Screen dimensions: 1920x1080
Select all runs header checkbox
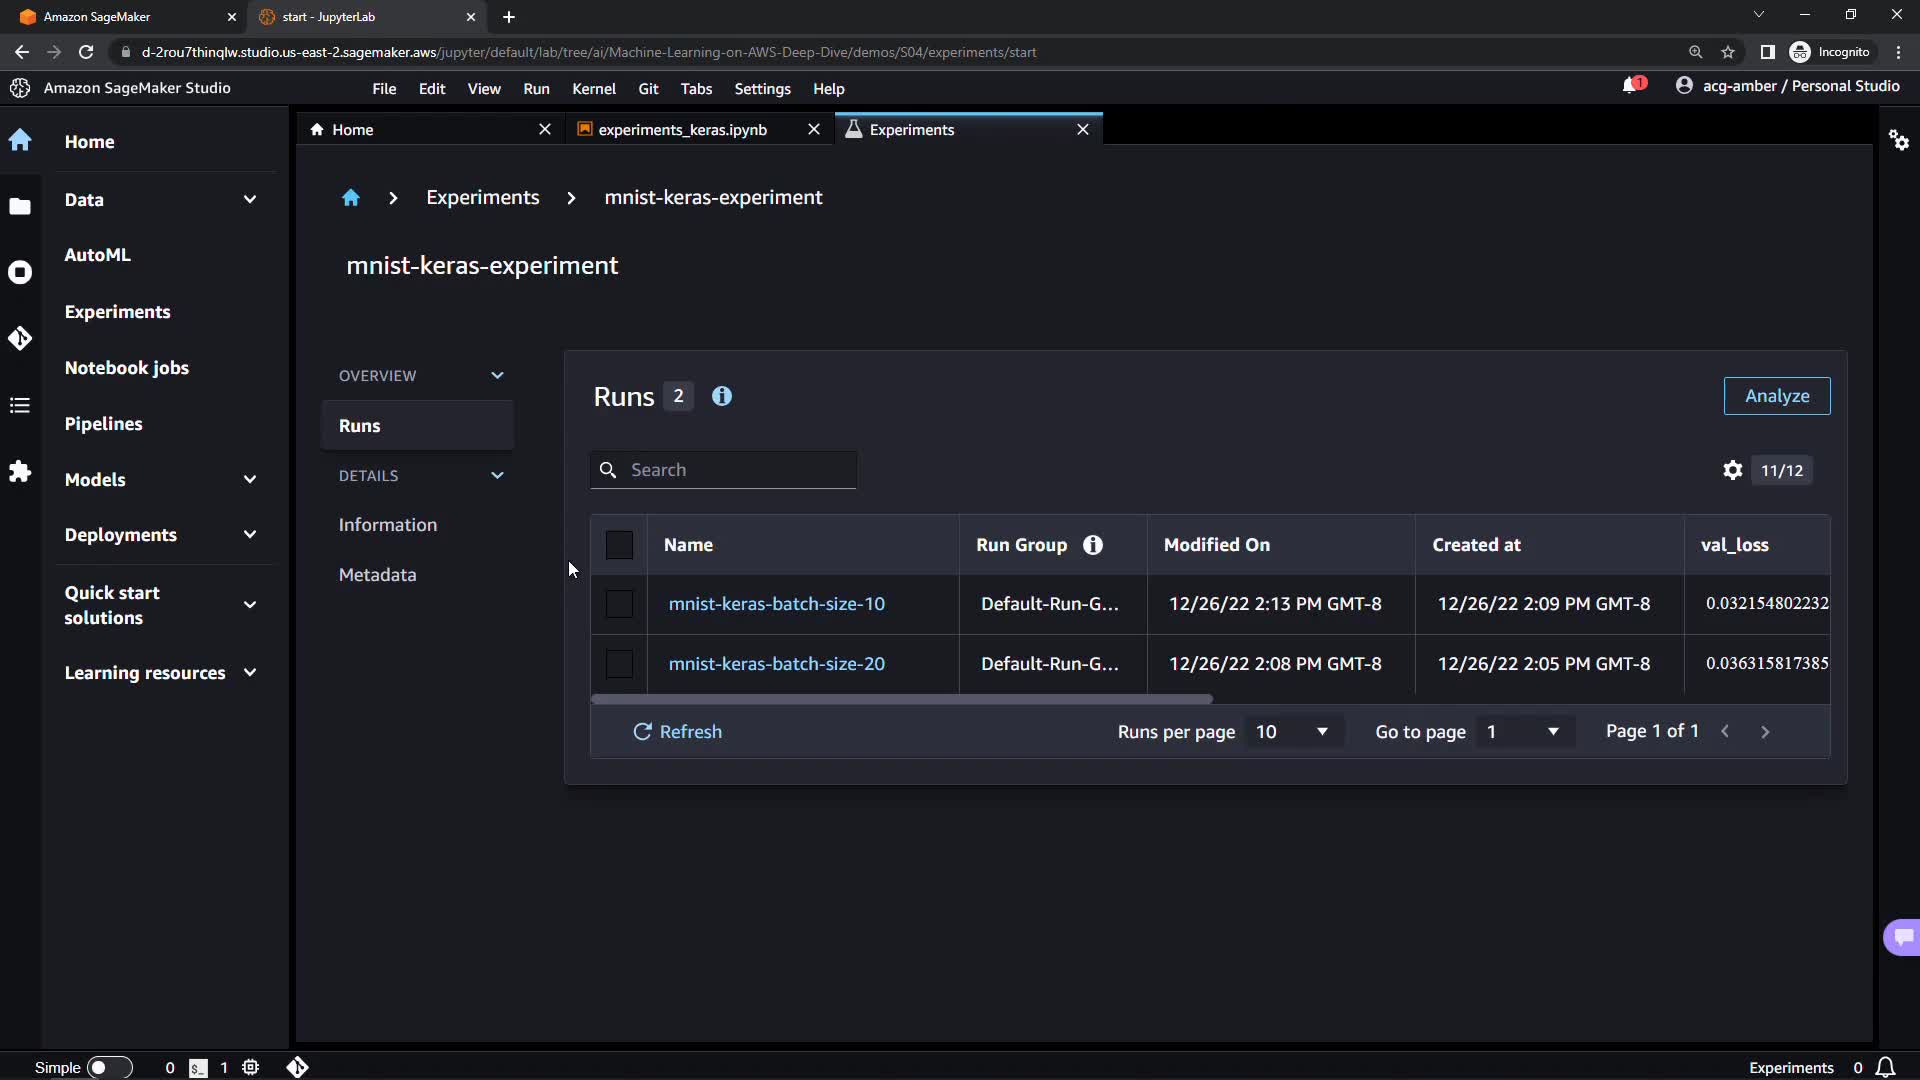[619, 545]
